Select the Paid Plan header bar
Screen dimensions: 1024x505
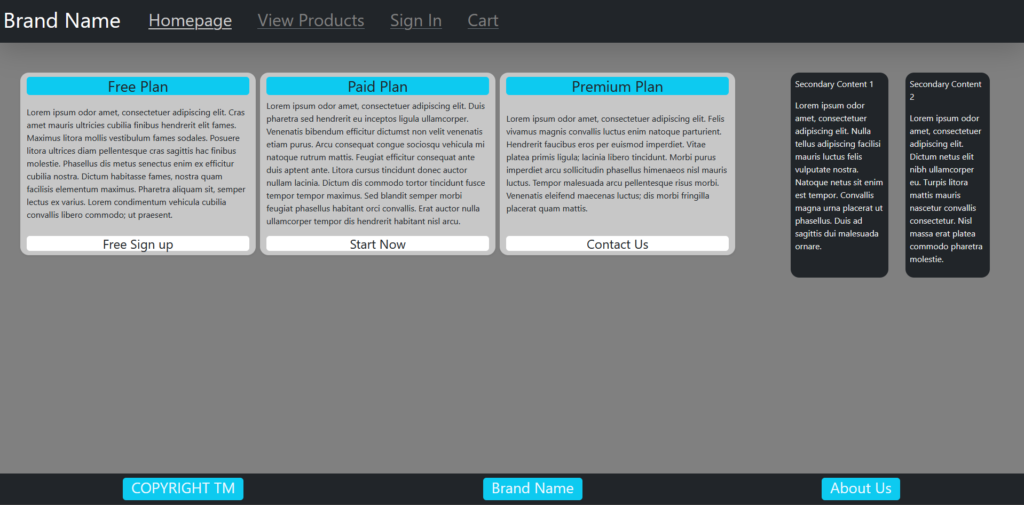(x=378, y=87)
